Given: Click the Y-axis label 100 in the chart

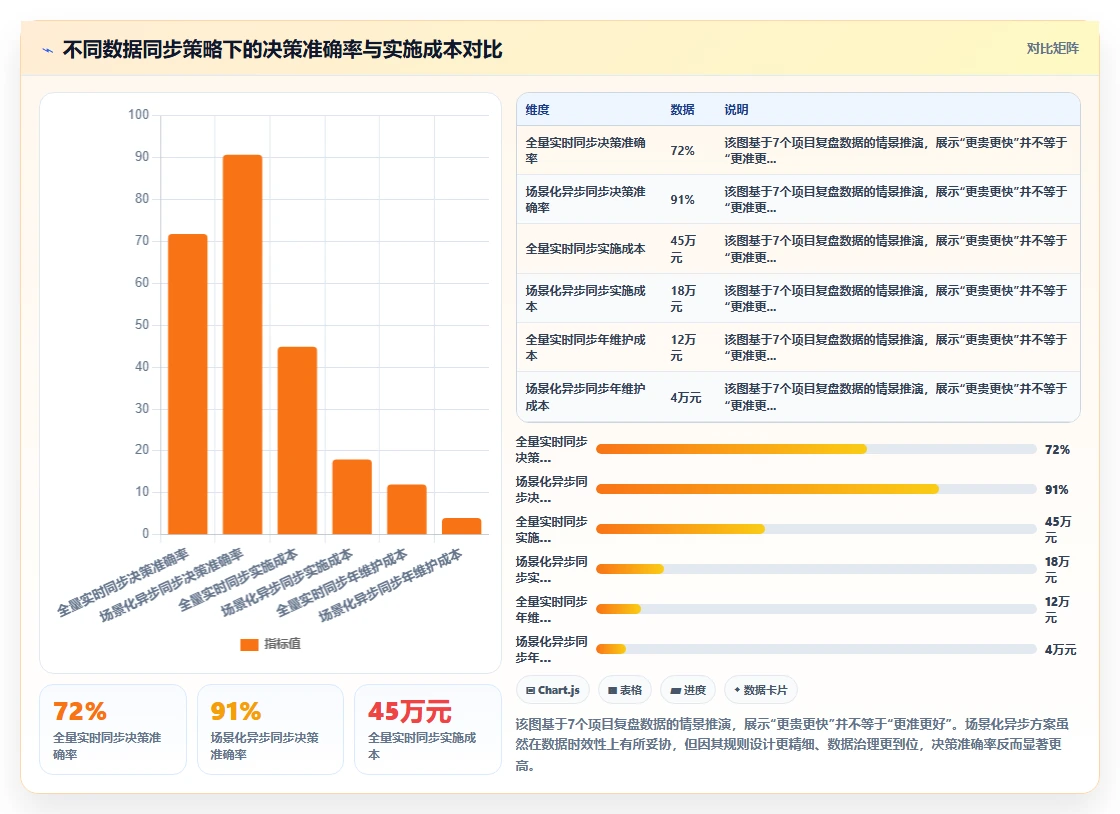Looking at the screenshot, I should coord(139,114).
